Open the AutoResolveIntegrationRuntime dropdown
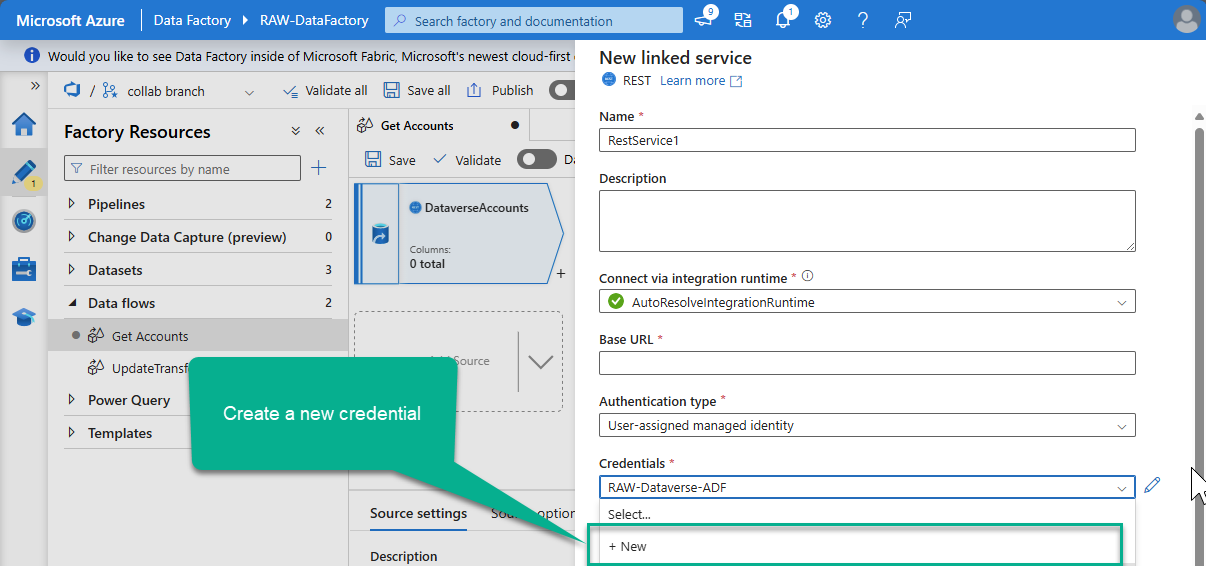This screenshot has height=566, width=1206. (x=867, y=301)
